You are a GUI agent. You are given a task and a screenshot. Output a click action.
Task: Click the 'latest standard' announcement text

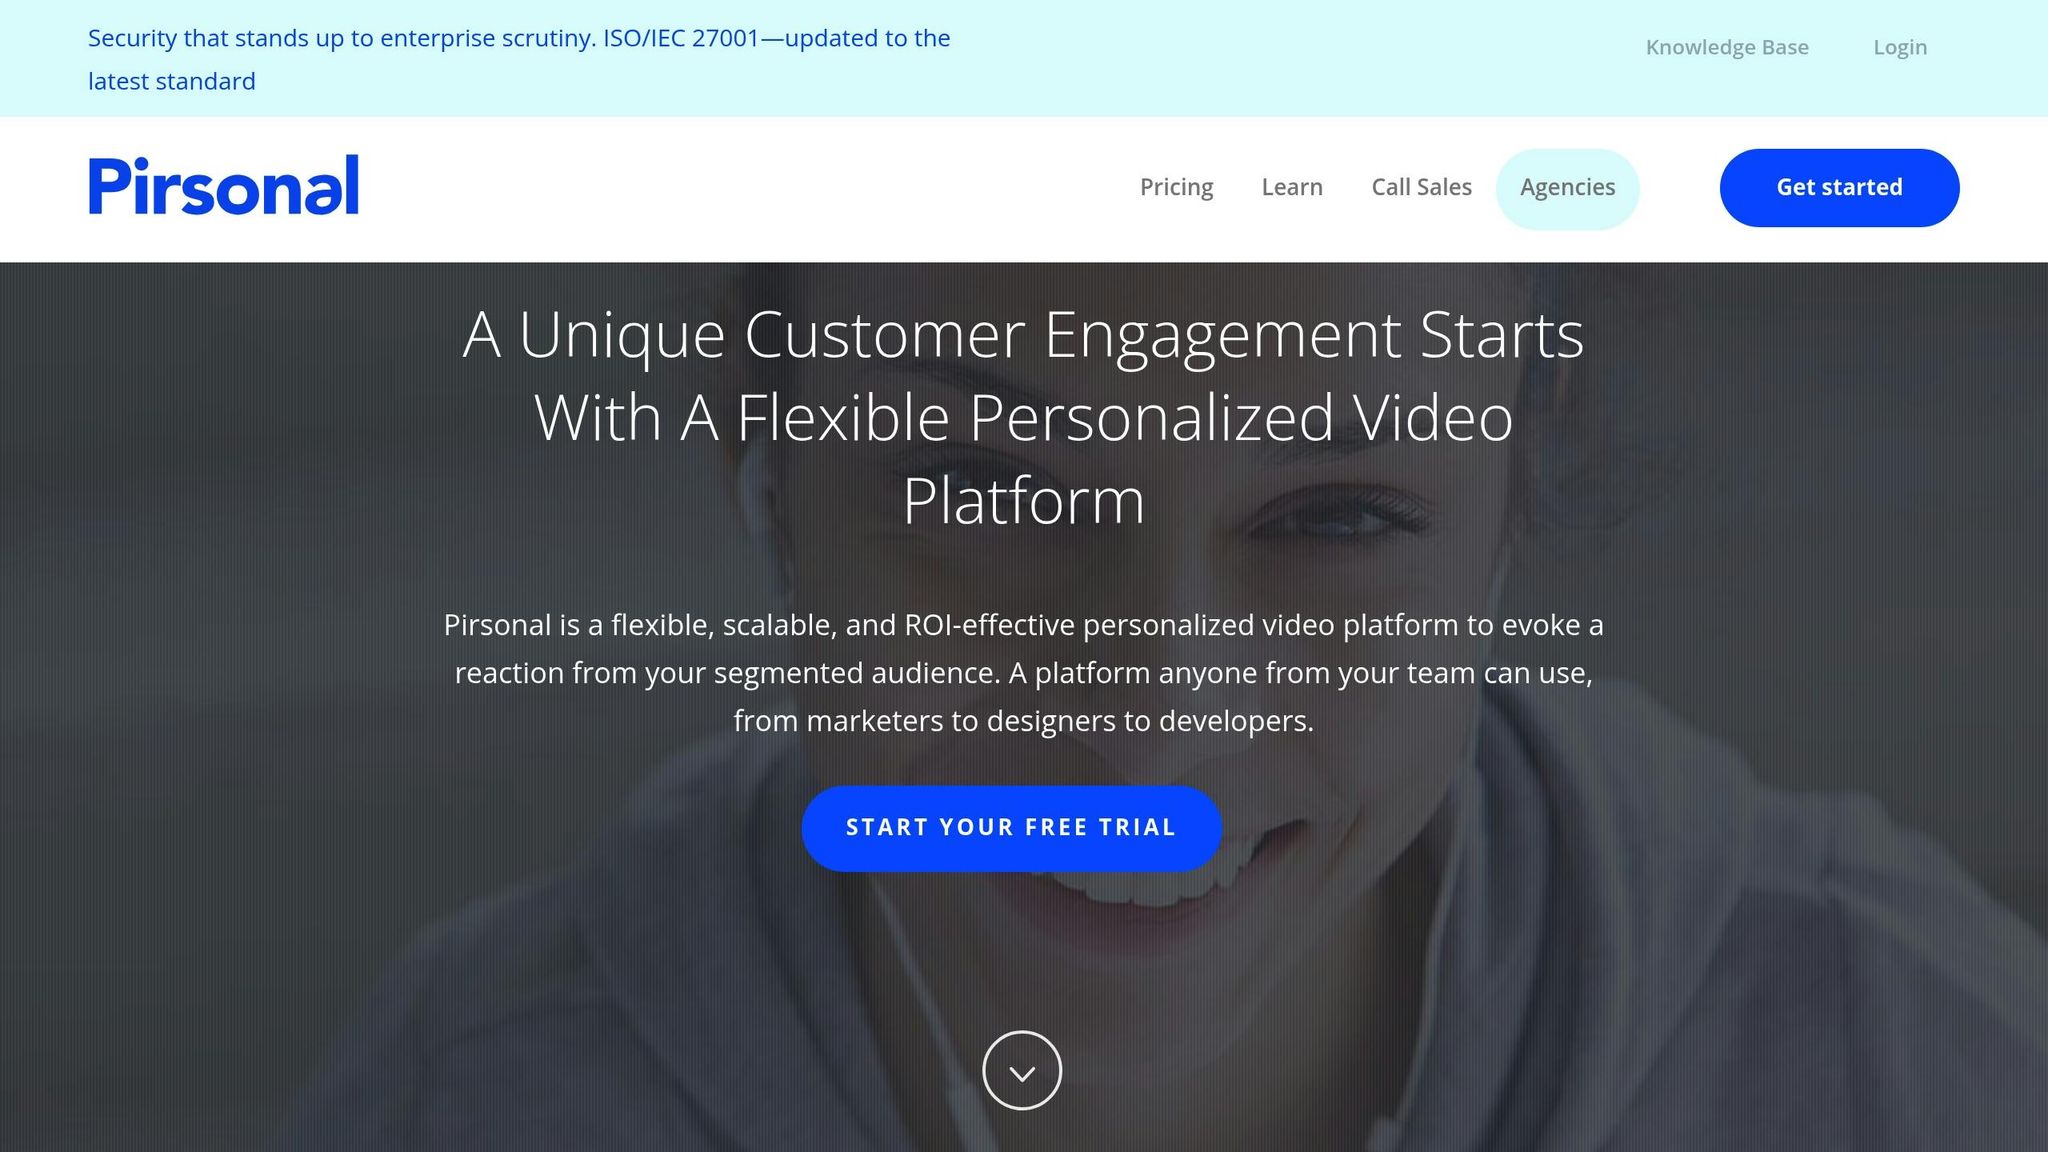172,81
